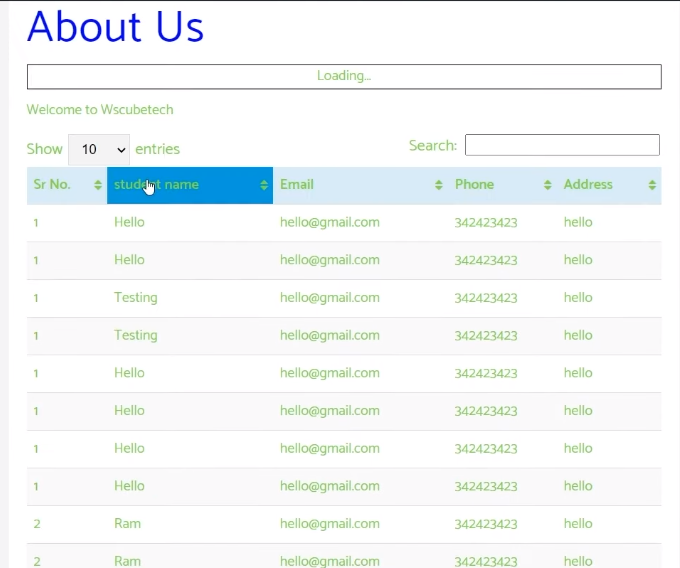Click the Welcome to Wscubetech text

pos(100,110)
